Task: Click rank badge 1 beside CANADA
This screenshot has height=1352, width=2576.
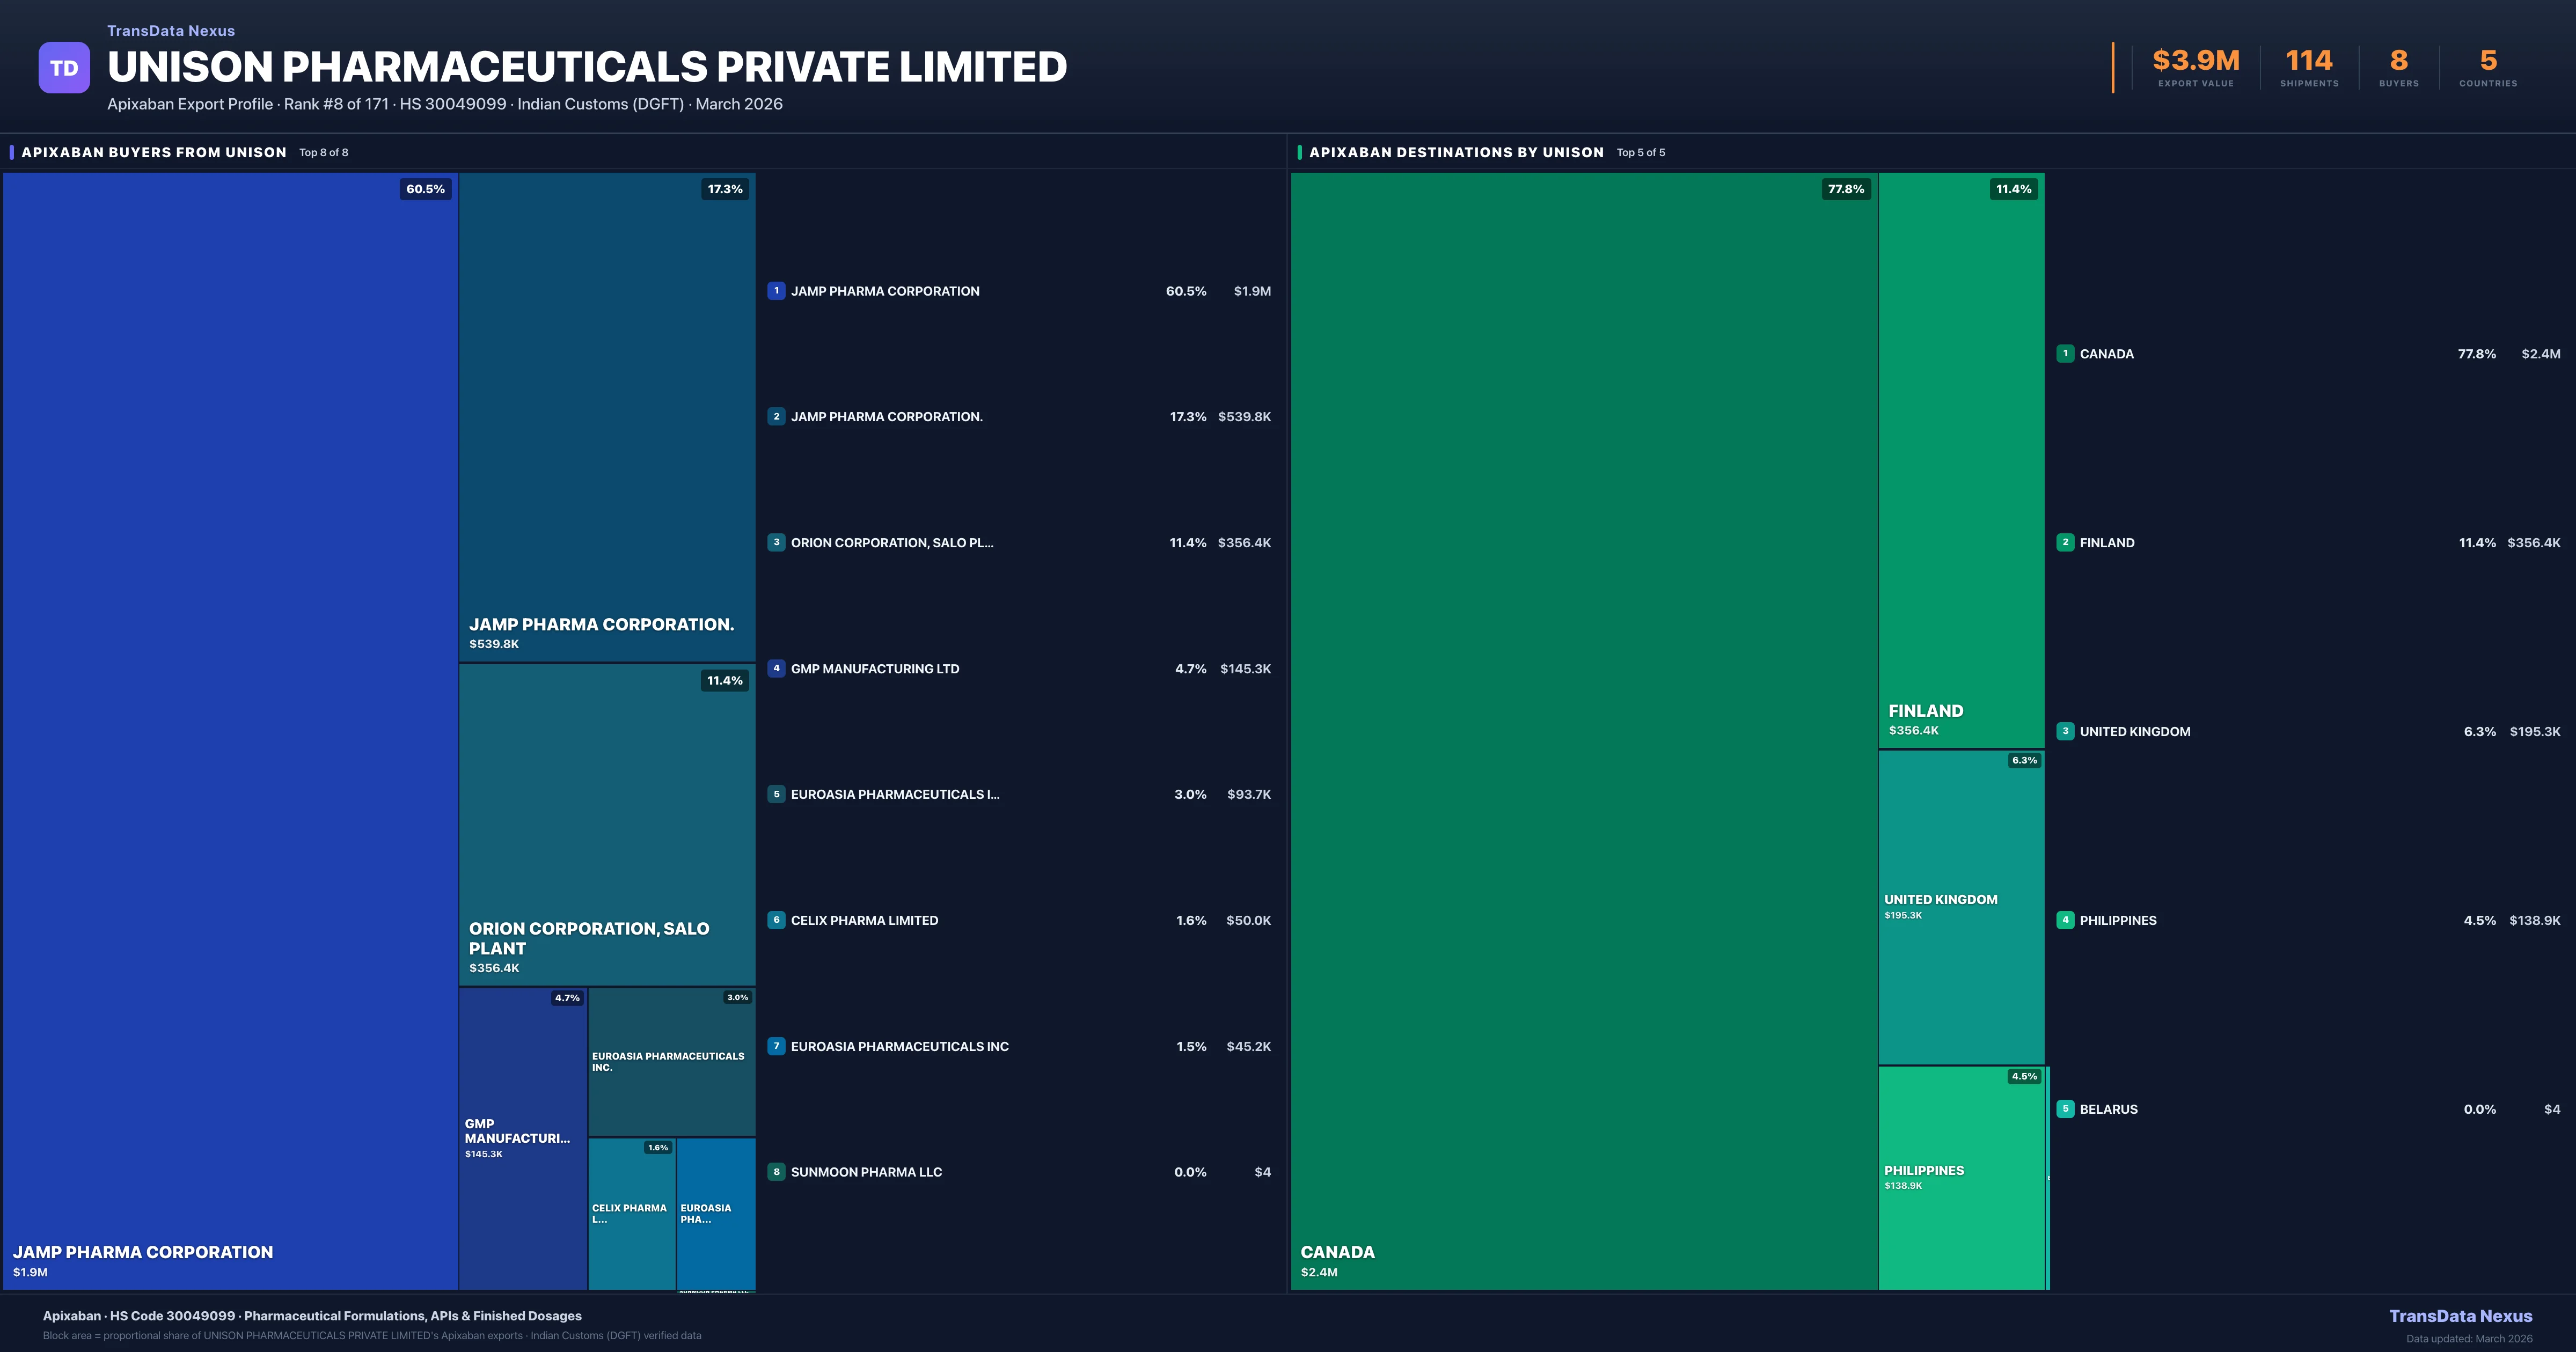Action: click(2065, 354)
